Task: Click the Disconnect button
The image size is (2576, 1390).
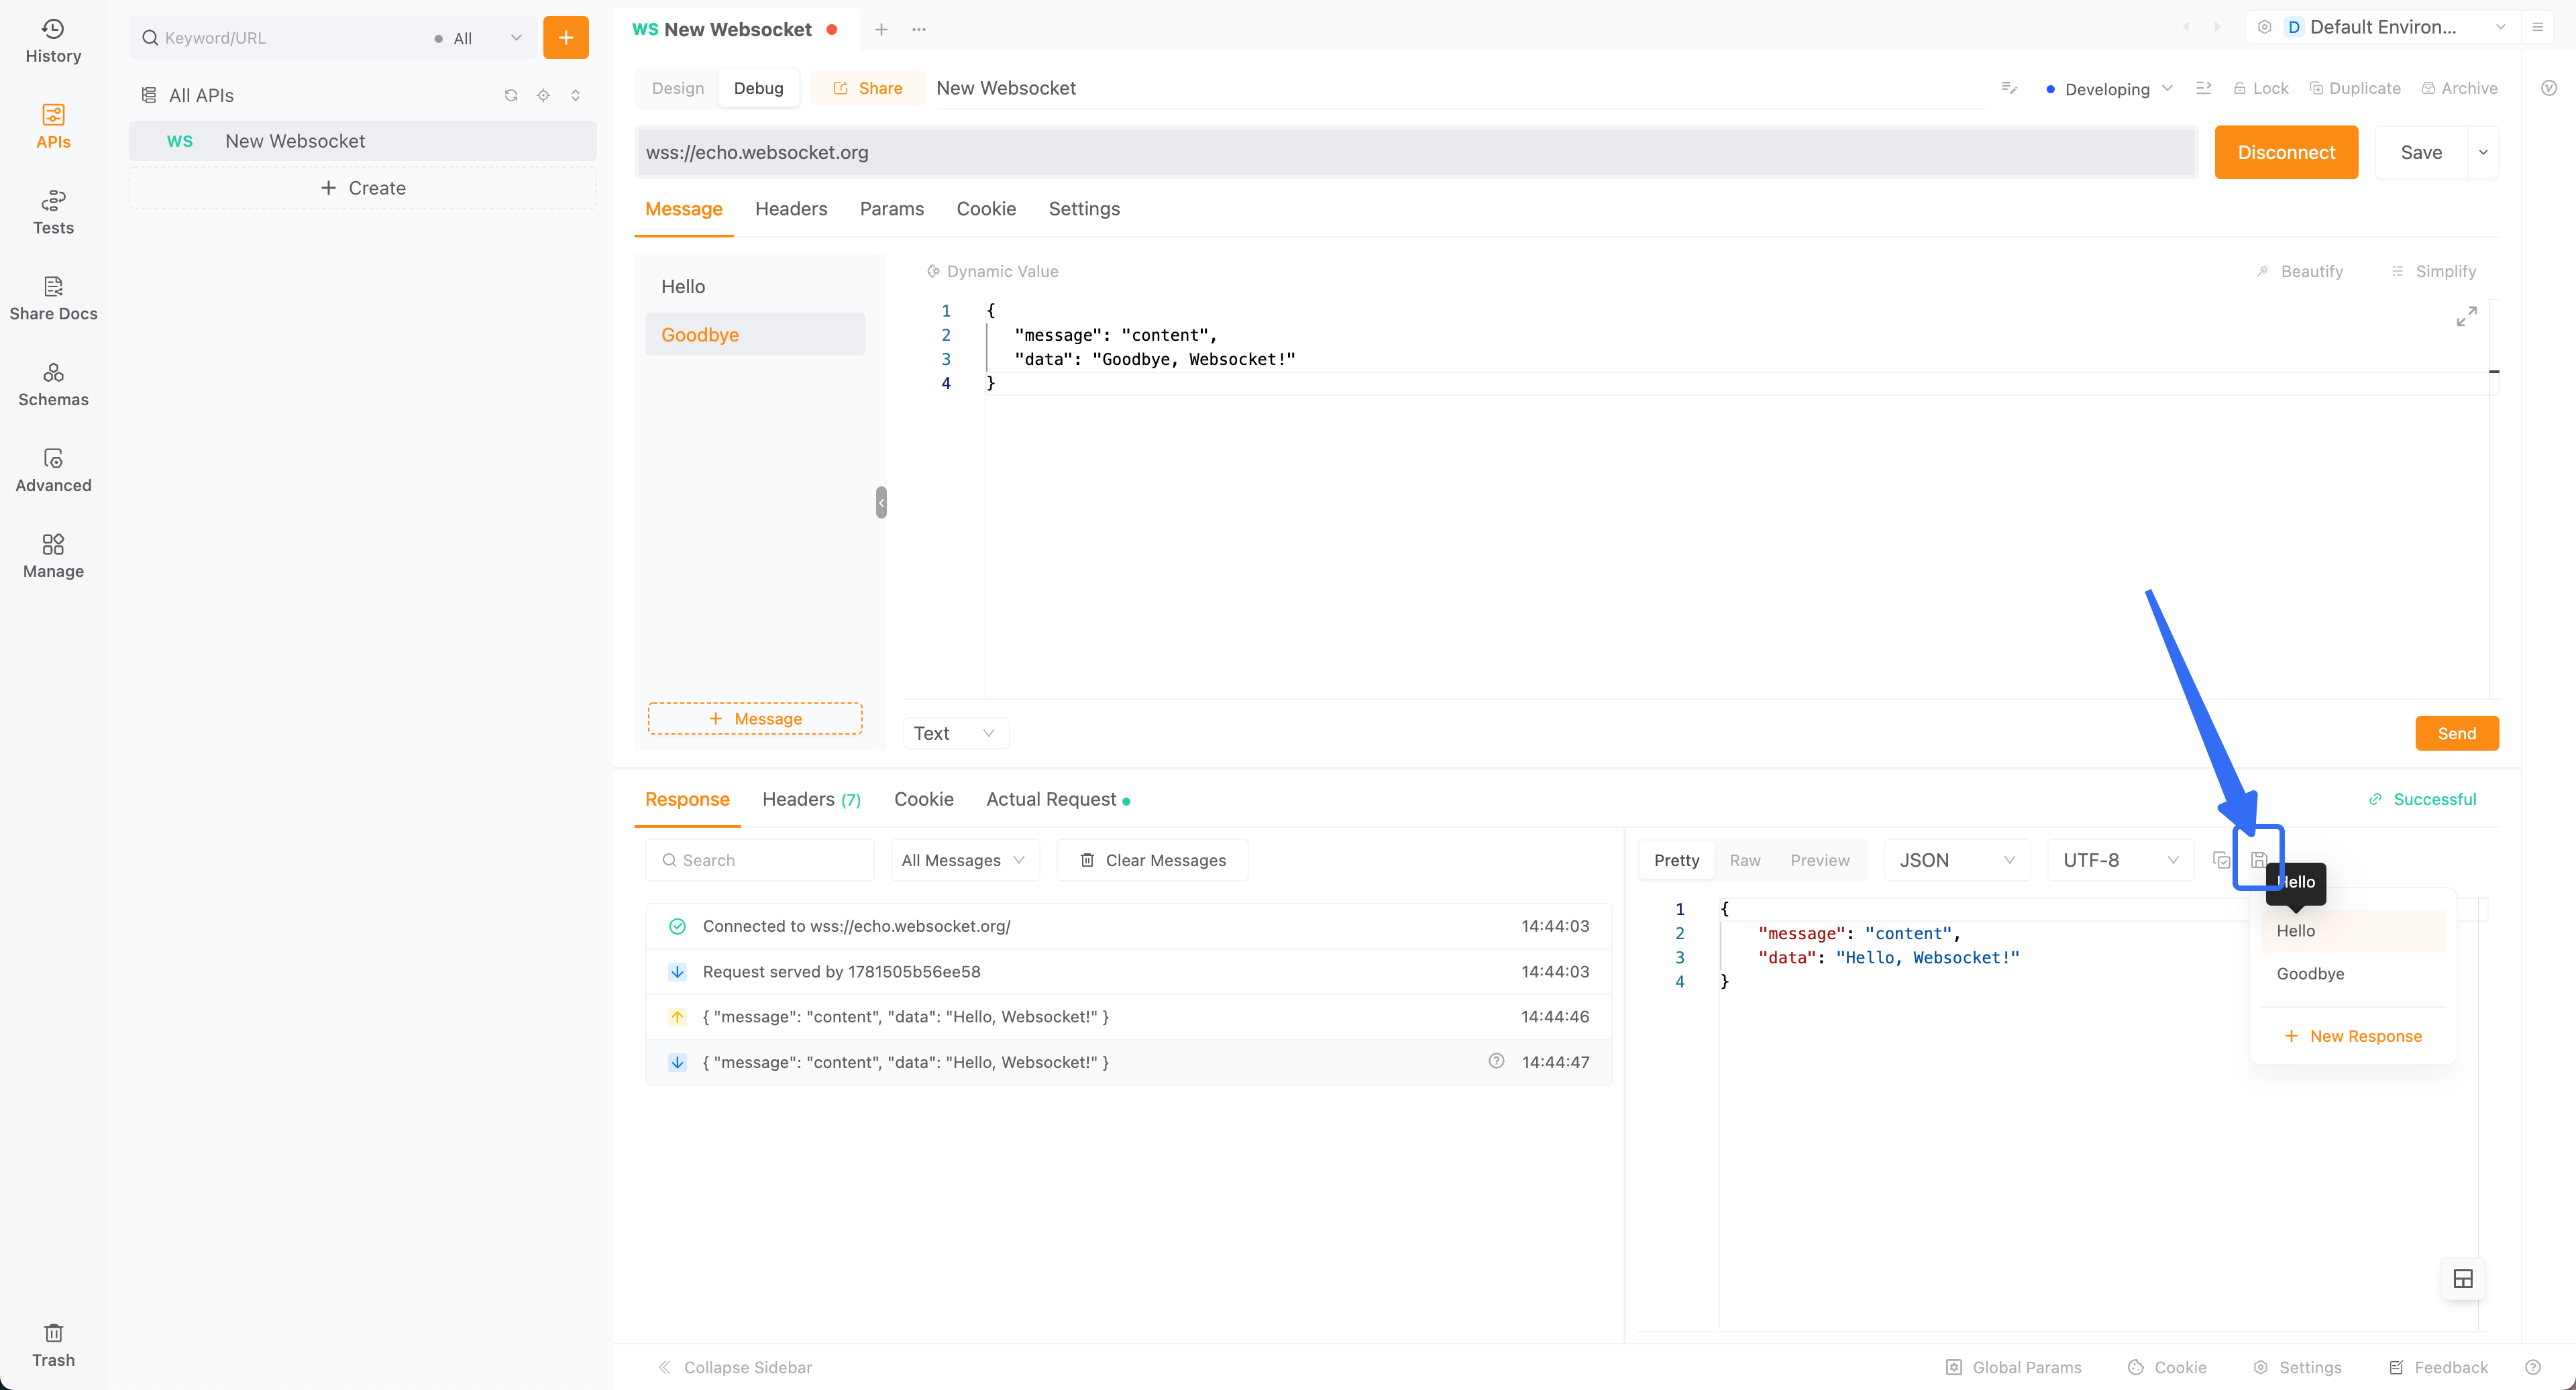Action: click(x=2286, y=152)
